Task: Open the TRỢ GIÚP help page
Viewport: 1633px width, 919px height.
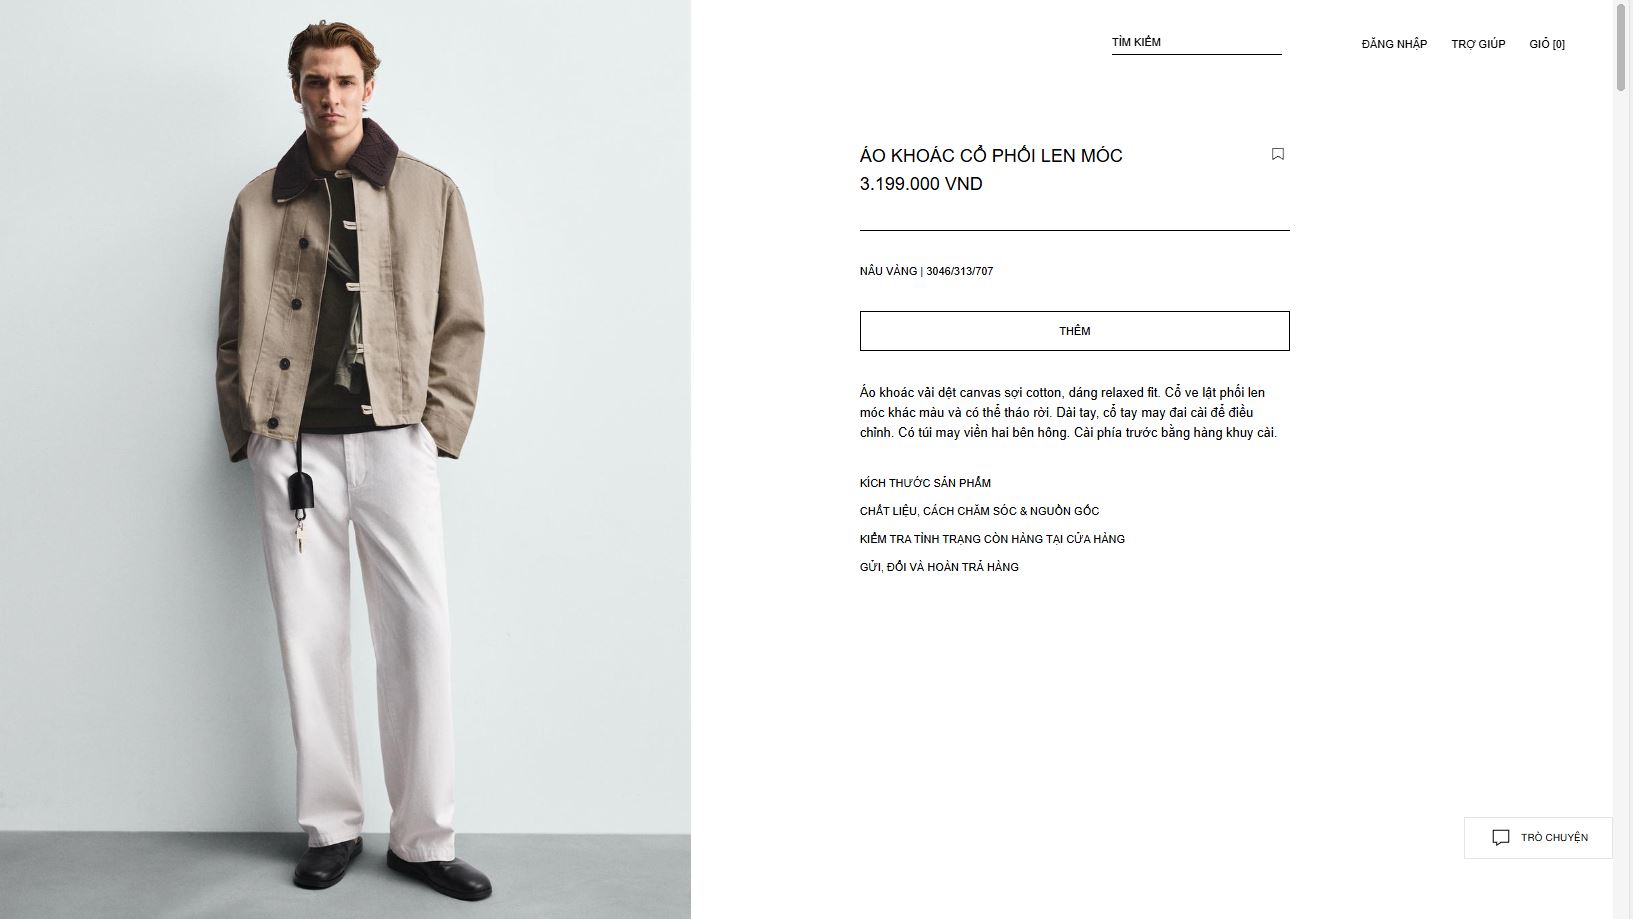Action: pyautogui.click(x=1478, y=44)
